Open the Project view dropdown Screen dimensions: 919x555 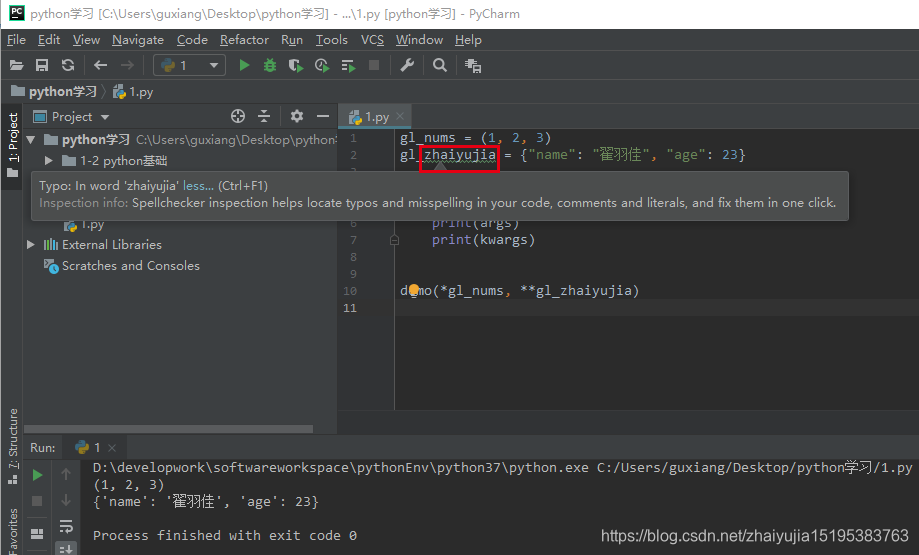72,117
